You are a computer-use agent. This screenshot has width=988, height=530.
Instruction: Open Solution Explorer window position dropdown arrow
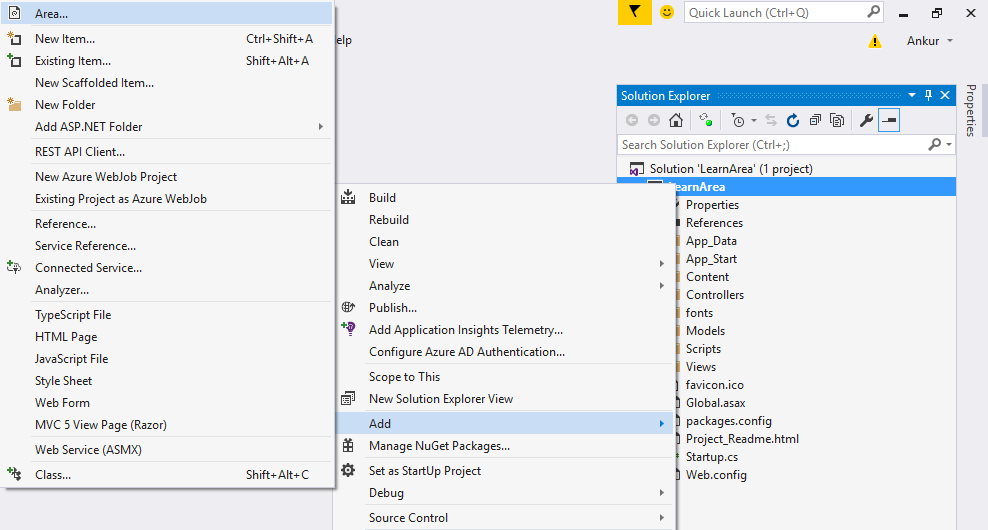click(x=912, y=95)
